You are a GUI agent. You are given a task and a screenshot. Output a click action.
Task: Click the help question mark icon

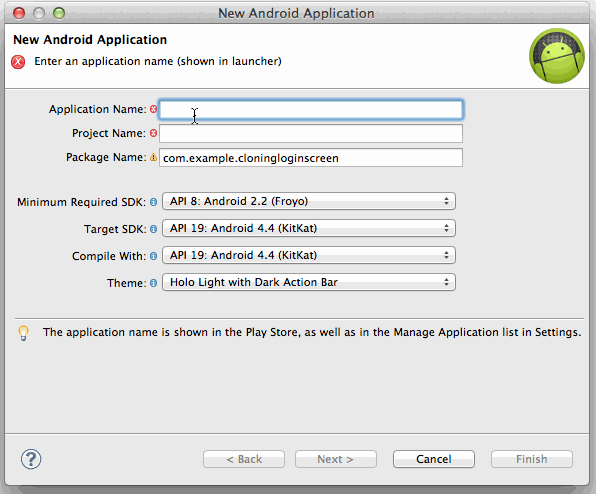point(31,459)
